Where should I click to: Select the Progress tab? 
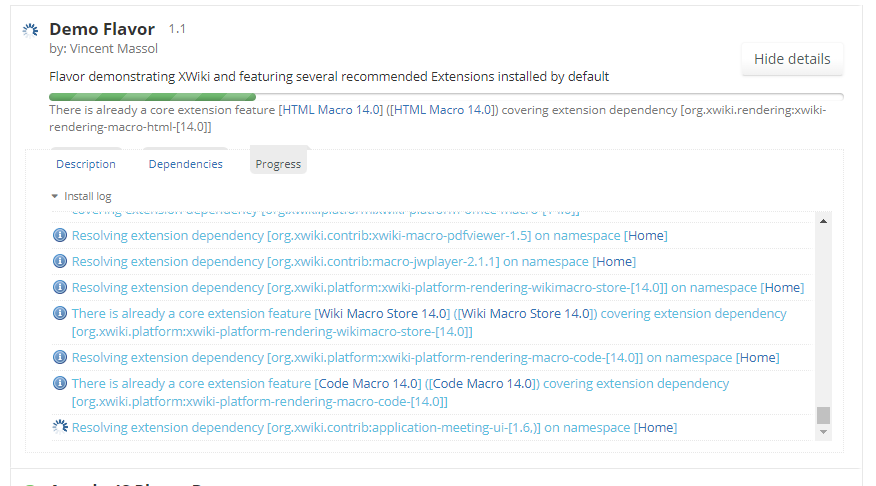[278, 164]
